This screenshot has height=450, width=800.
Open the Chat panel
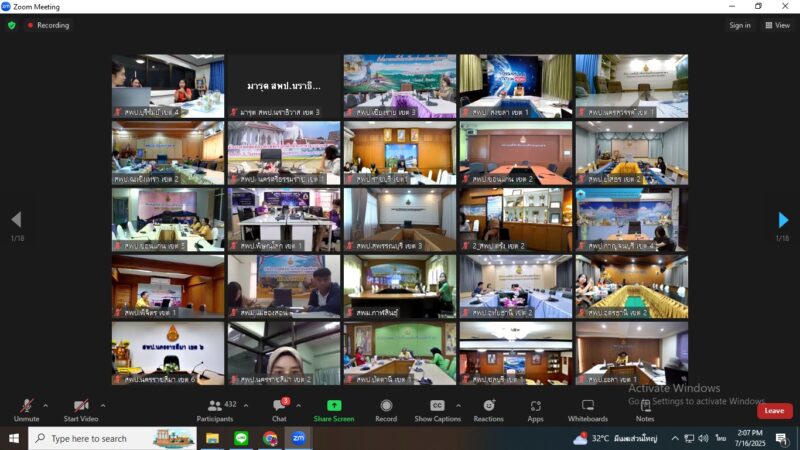pyautogui.click(x=279, y=406)
